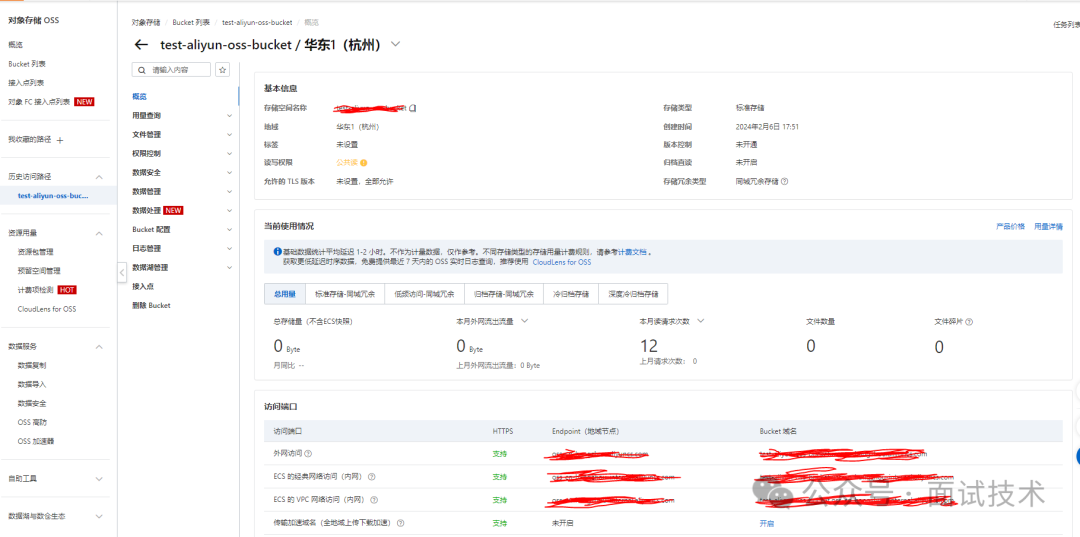Image resolution: width=1080 pixels, height=537 pixels.
Task: Open 用量详情 link
Action: 1048,227
